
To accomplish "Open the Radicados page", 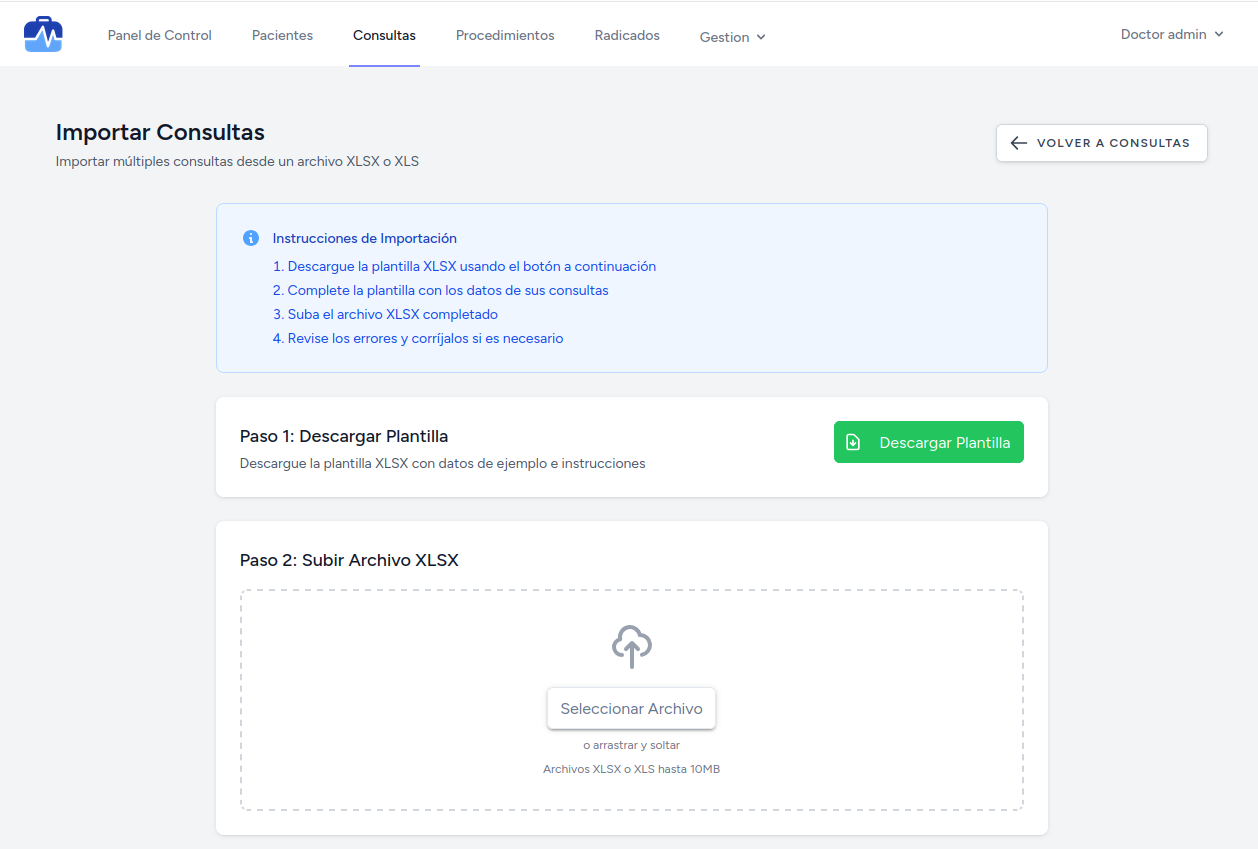I will pyautogui.click(x=627, y=35).
